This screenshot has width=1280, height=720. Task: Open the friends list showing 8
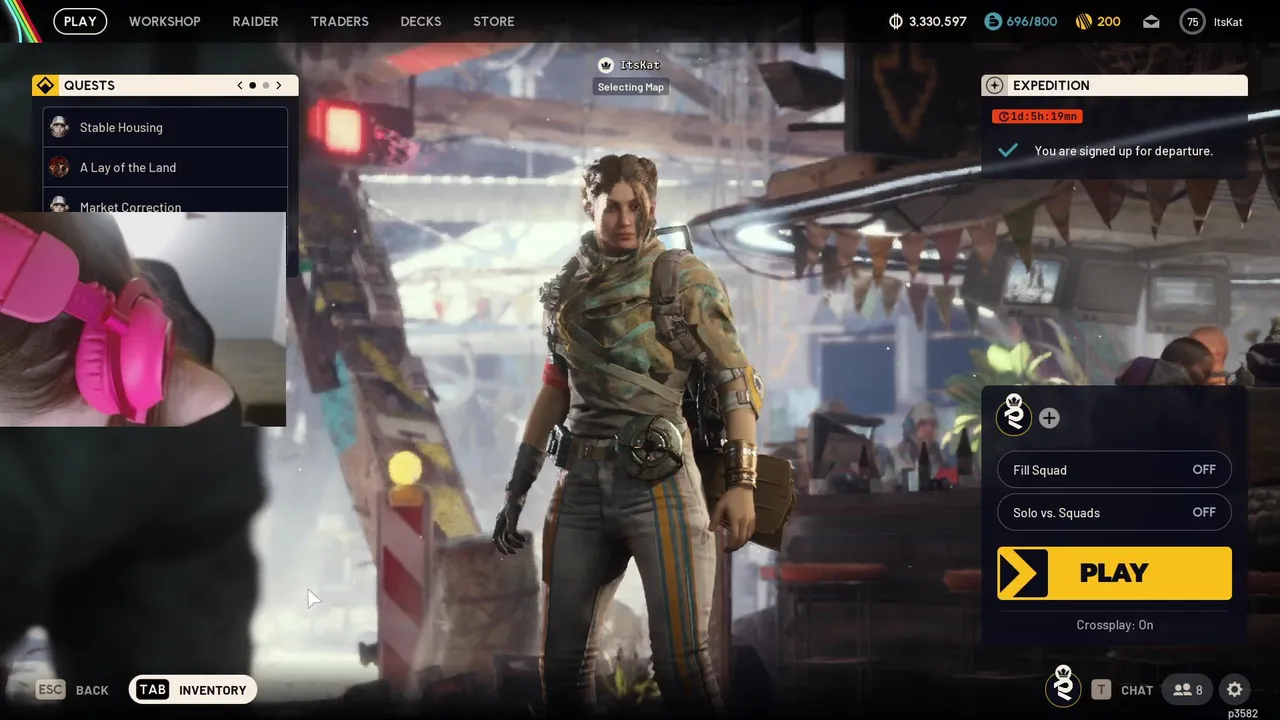pyautogui.click(x=1188, y=689)
